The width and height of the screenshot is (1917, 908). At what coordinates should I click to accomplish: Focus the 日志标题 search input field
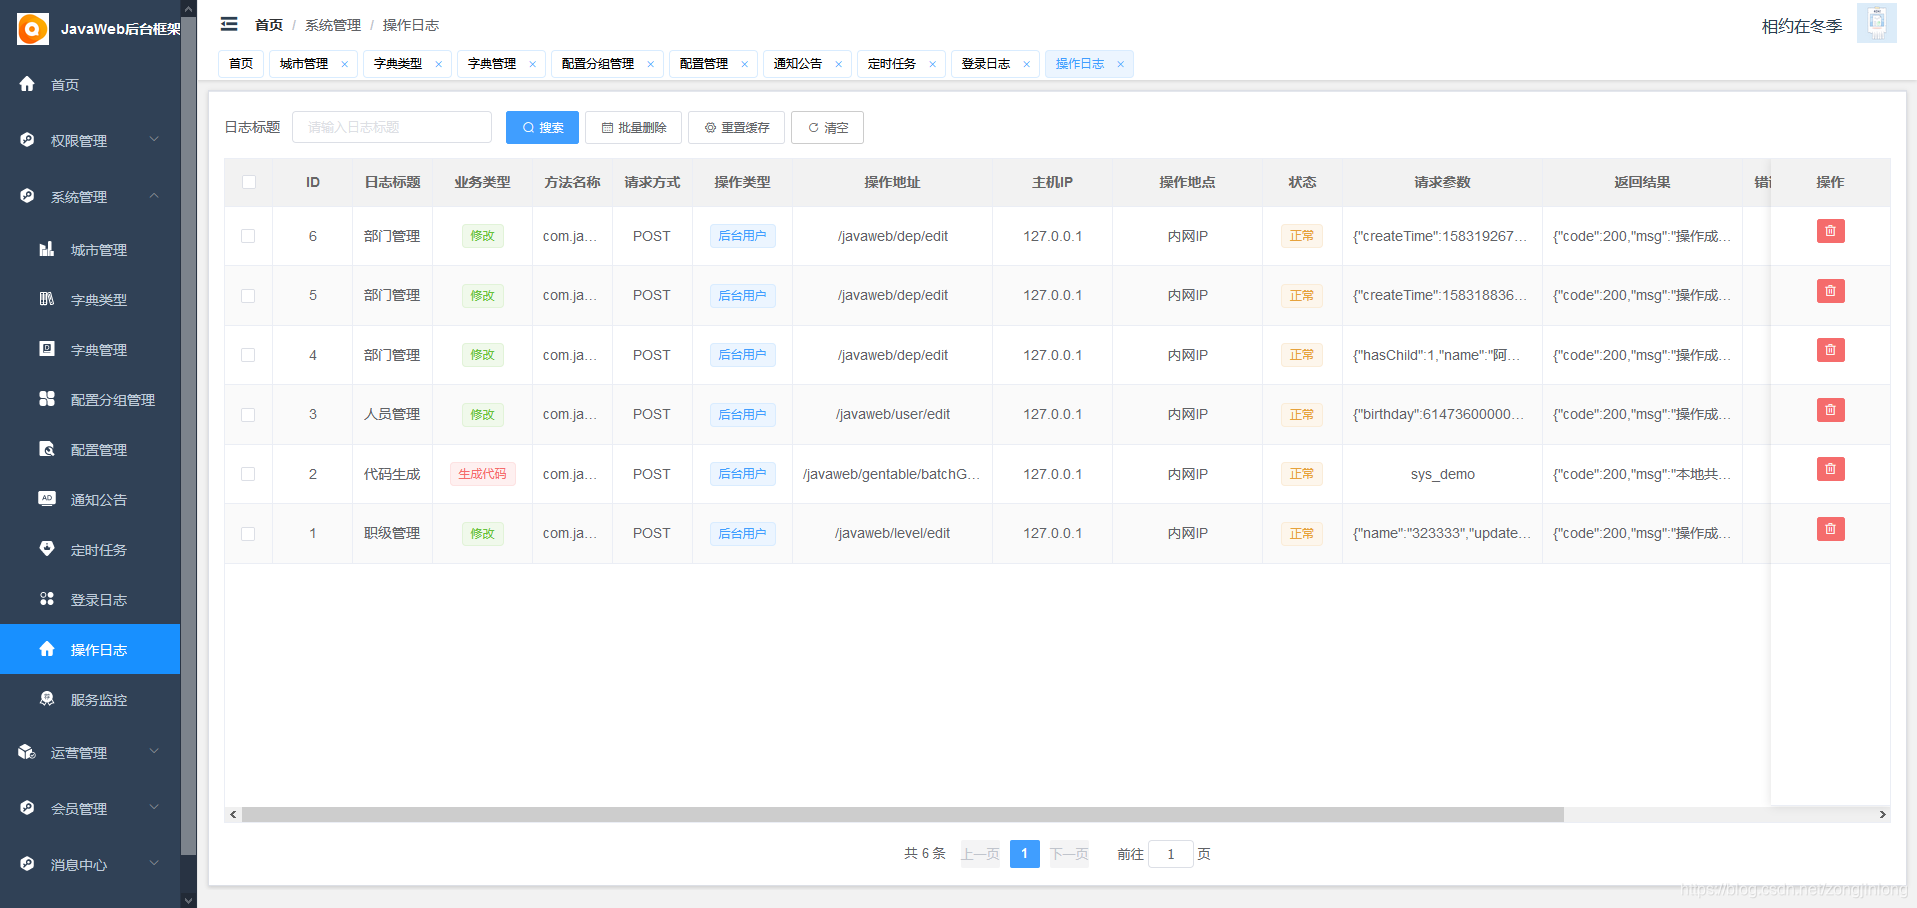tap(392, 127)
